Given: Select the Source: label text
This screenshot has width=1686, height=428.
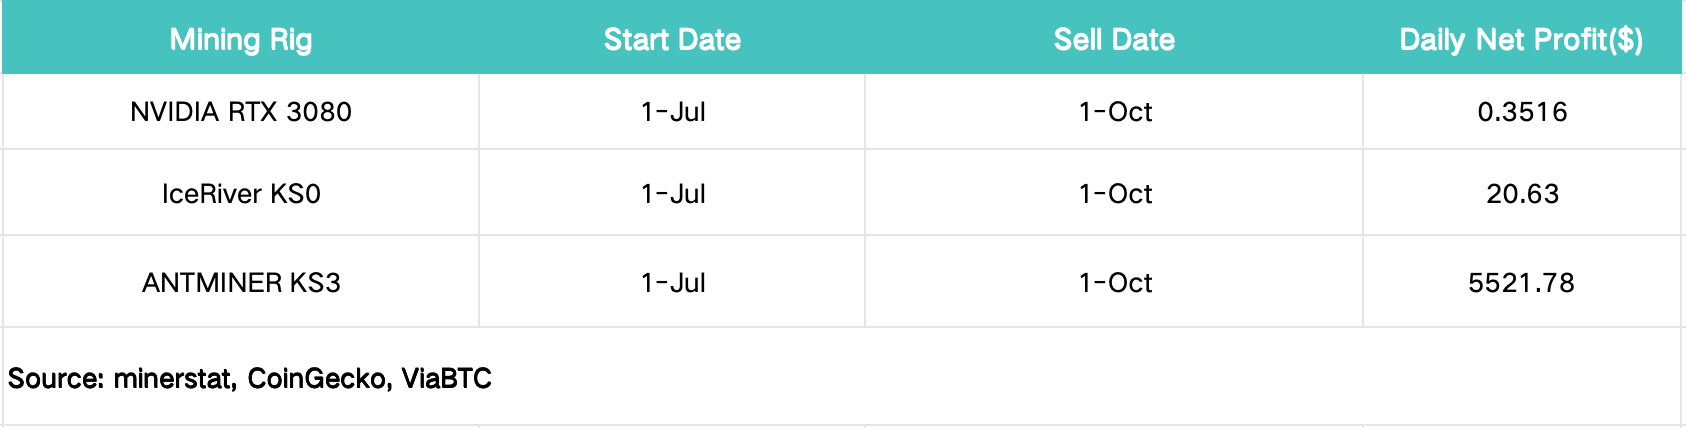Looking at the screenshot, I should pos(56,379).
